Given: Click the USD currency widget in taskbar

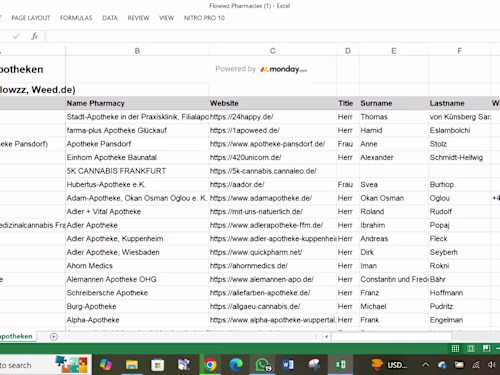Looking at the screenshot, I should [x=389, y=365].
